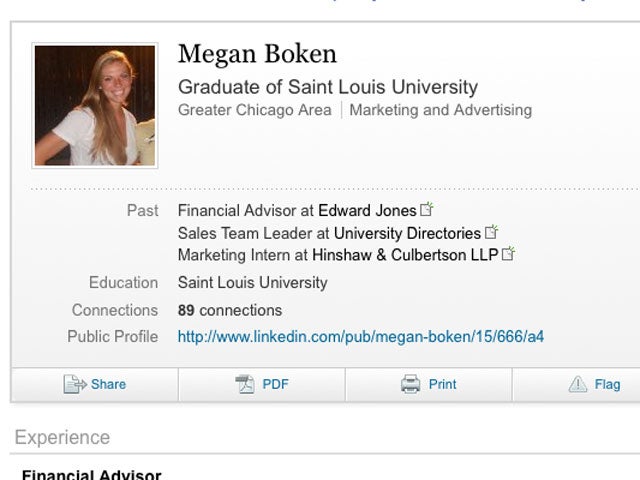The image size is (640, 480).
Task: Click the printer icon
Action: pos(410,384)
